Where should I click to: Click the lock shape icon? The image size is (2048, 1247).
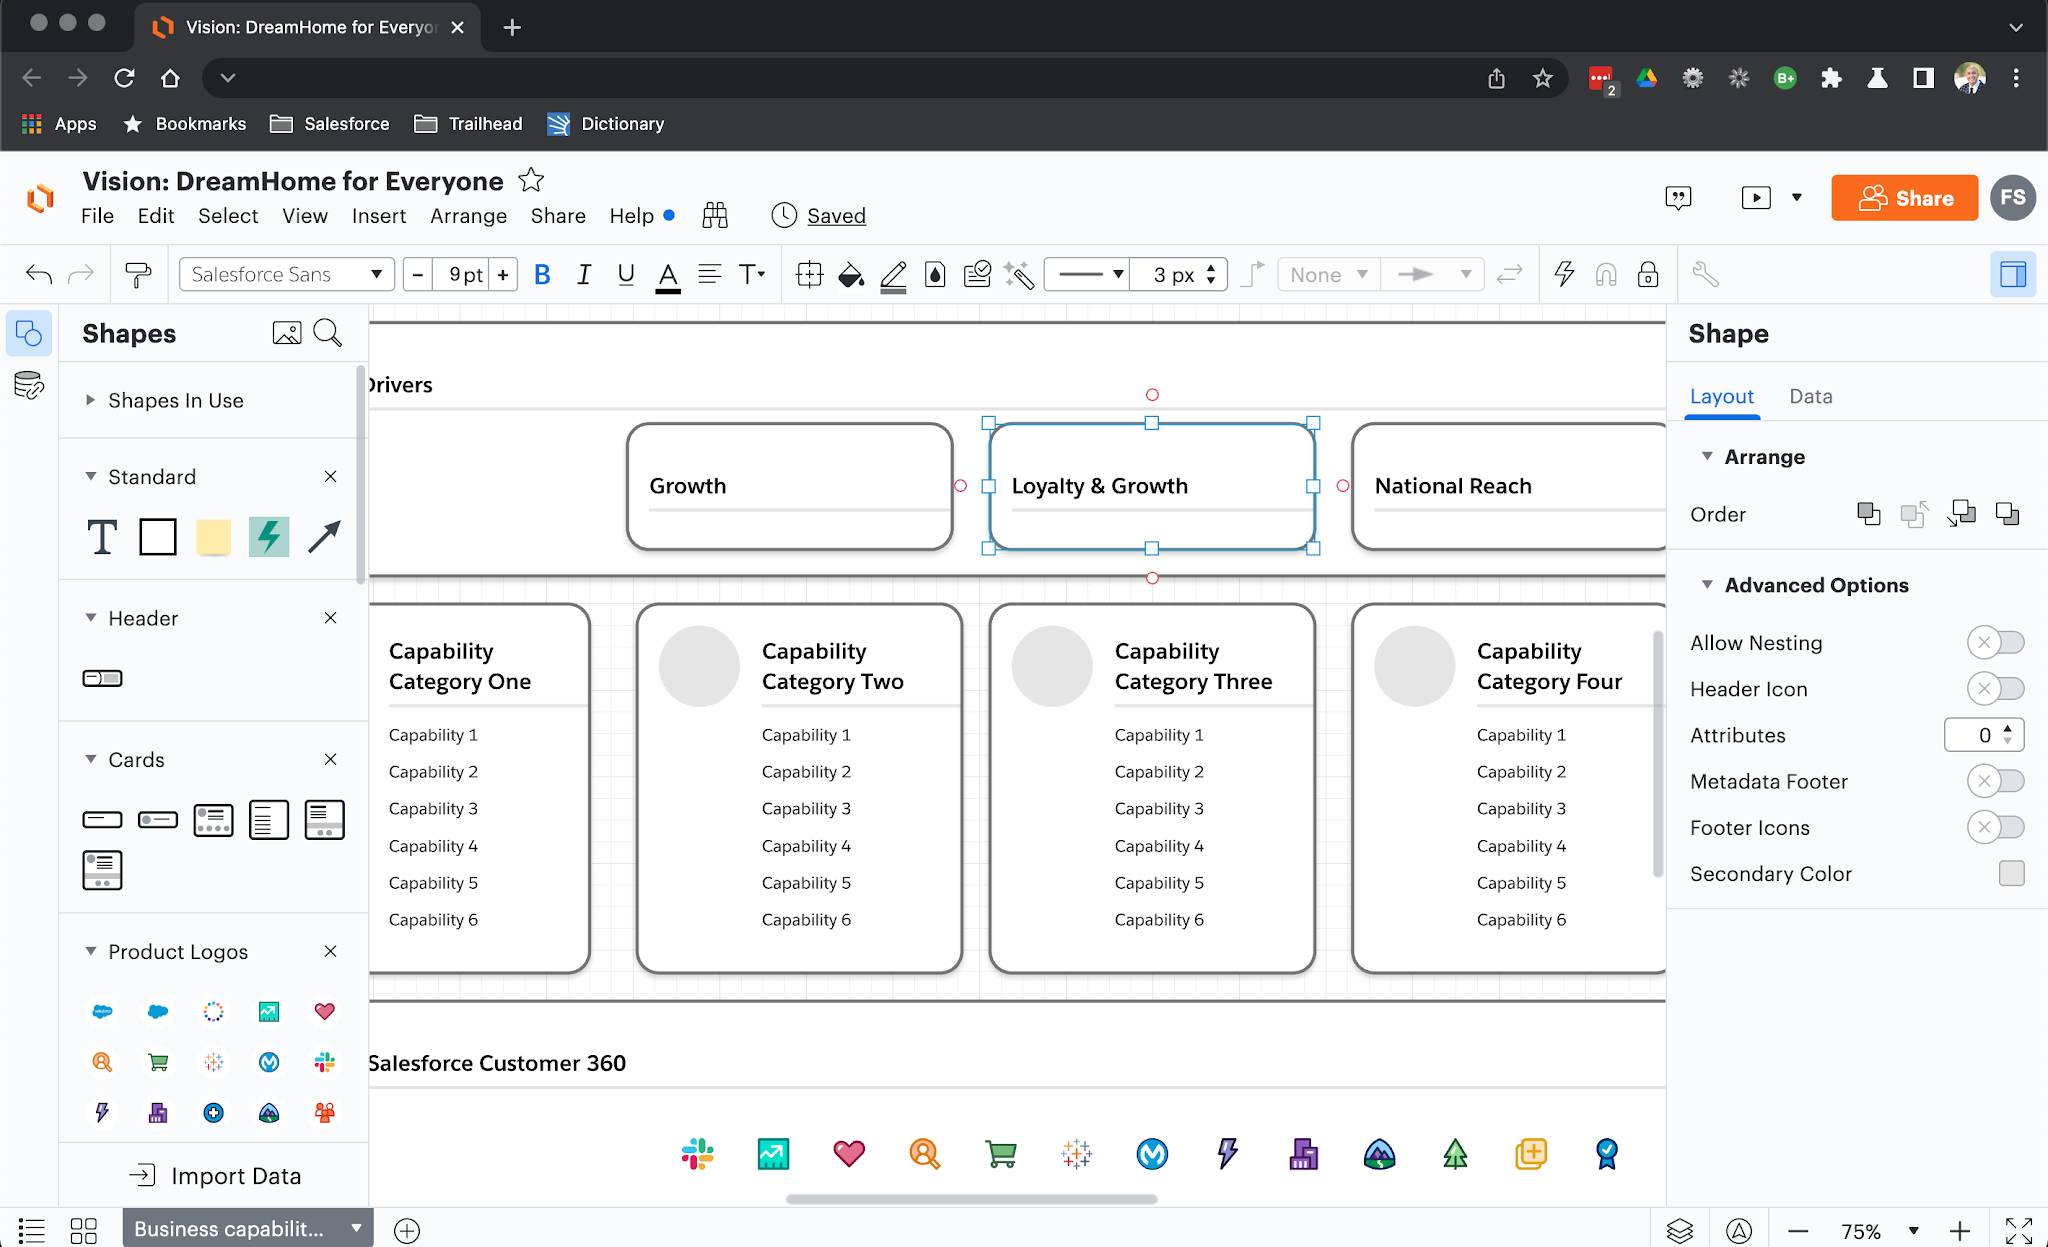[x=1648, y=275]
